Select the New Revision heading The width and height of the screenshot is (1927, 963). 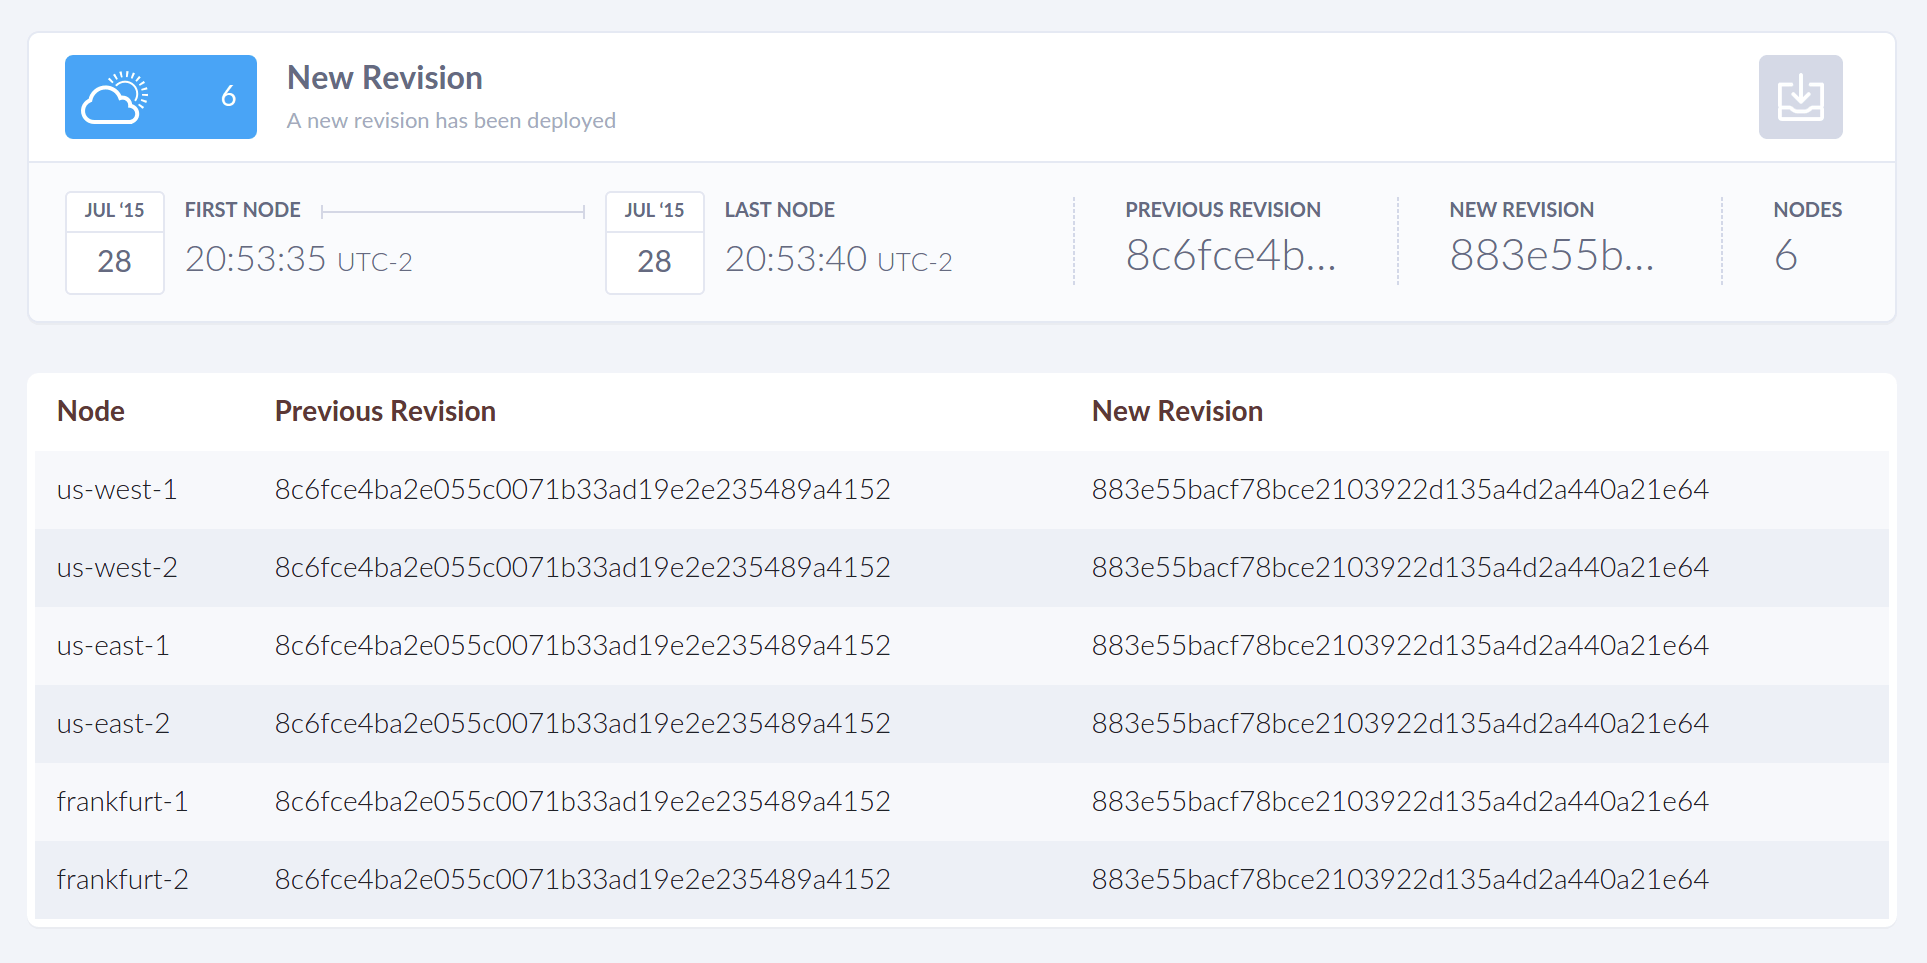click(x=385, y=78)
